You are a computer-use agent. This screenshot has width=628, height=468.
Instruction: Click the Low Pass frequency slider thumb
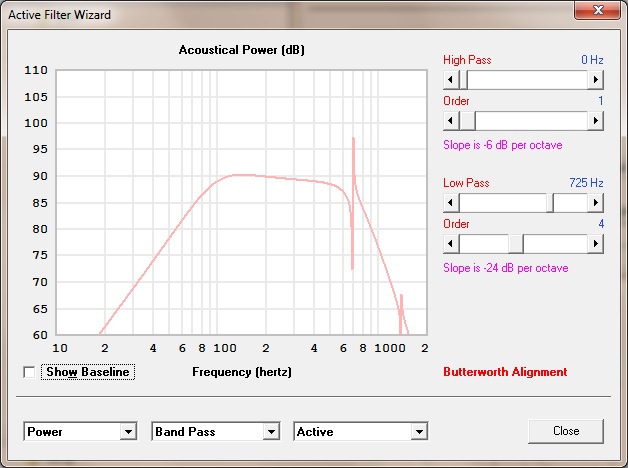click(550, 203)
